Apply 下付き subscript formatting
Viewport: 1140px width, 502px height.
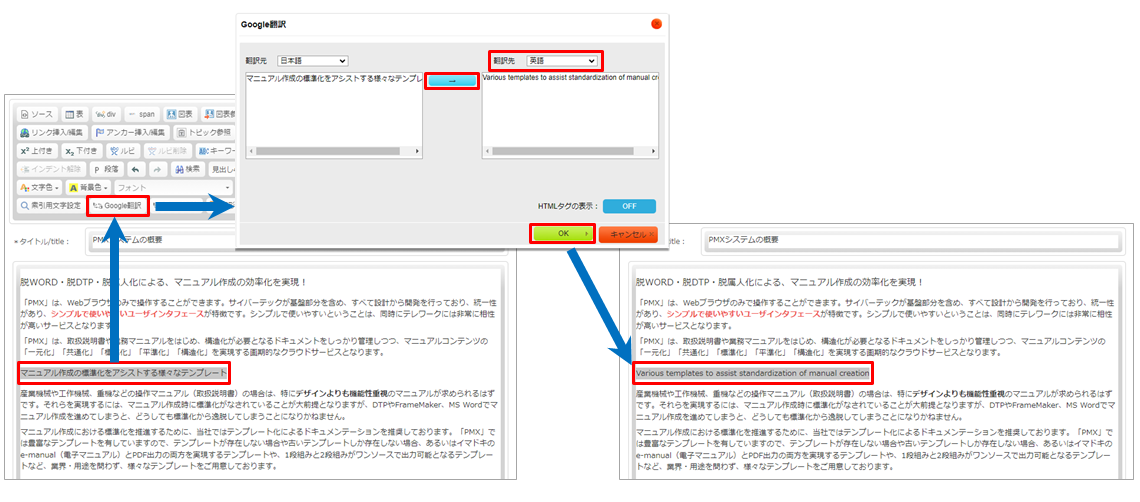[81, 151]
